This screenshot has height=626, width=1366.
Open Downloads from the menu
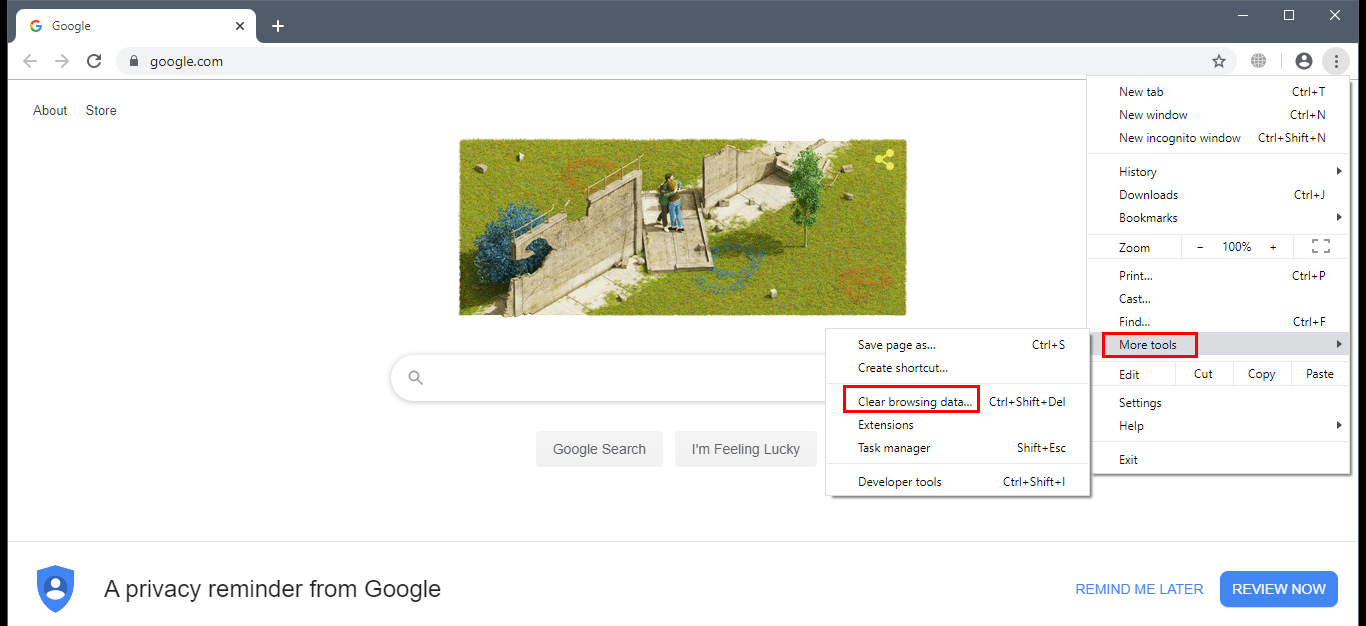point(1218,195)
